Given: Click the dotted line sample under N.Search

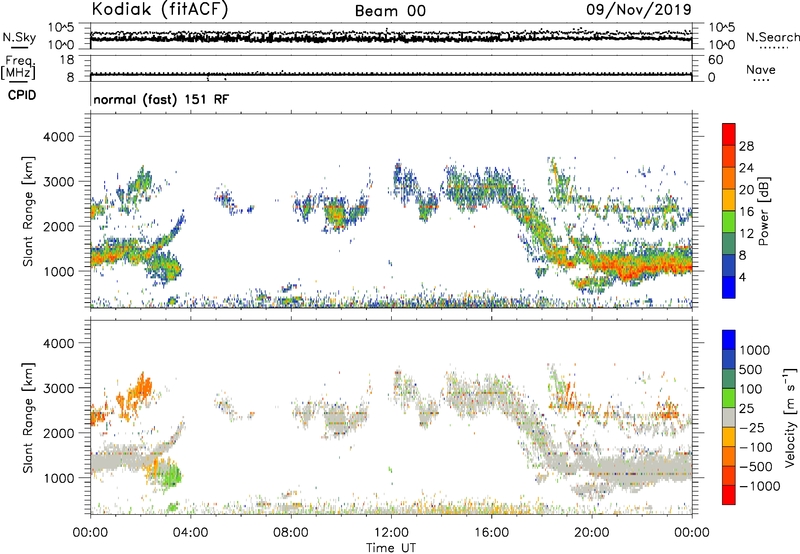Looking at the screenshot, I should pyautogui.click(x=773, y=48).
